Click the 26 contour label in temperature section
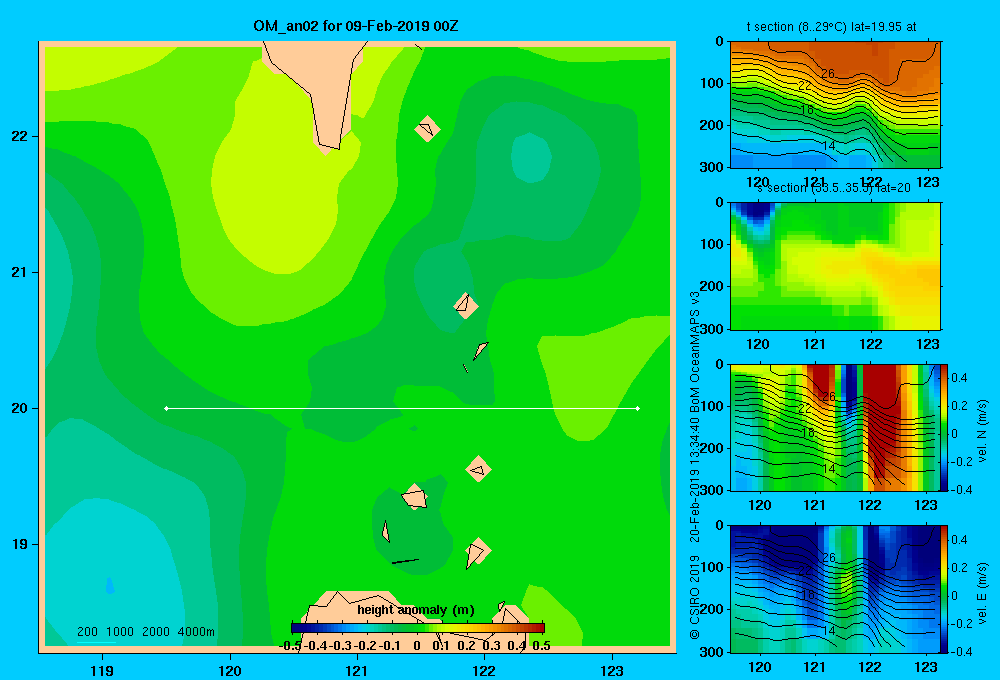The image size is (1000, 680). click(x=828, y=74)
